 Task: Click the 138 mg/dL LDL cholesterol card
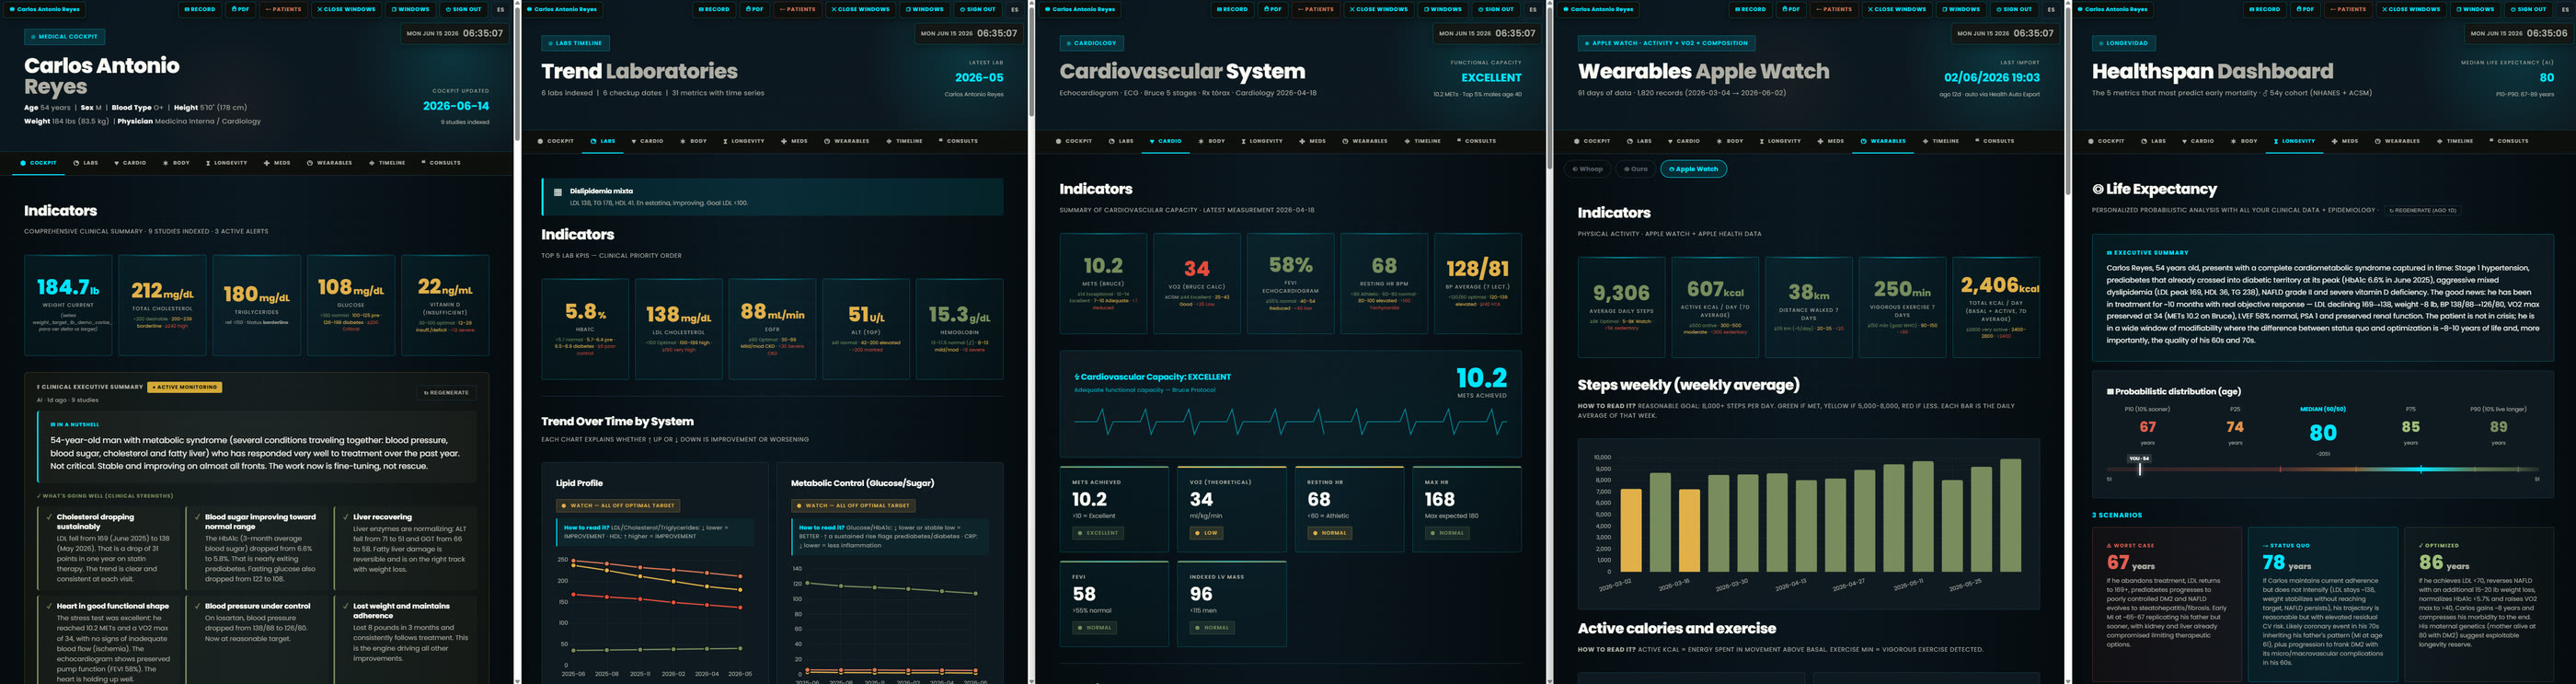[x=679, y=329]
